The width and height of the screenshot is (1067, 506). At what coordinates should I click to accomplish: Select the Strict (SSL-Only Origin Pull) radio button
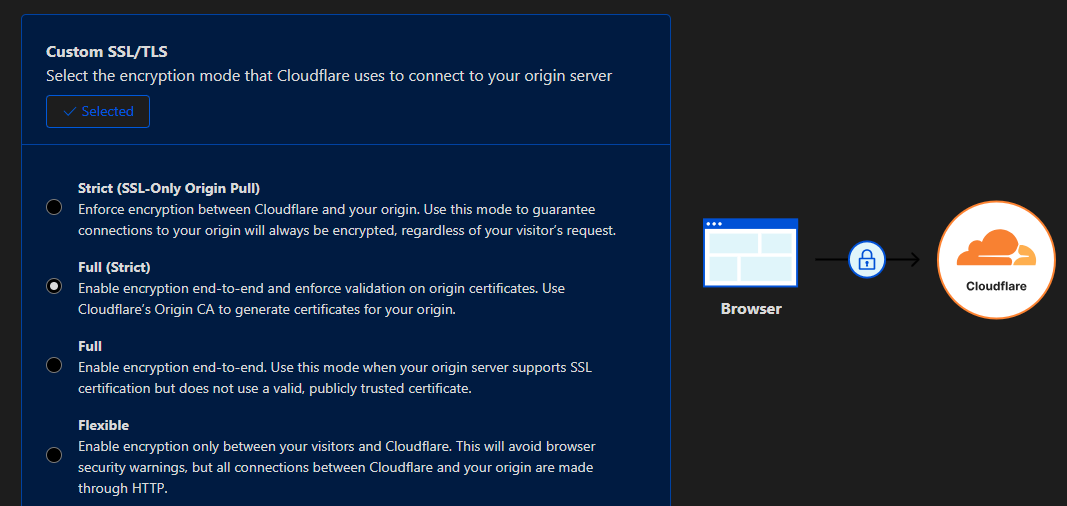click(x=54, y=207)
